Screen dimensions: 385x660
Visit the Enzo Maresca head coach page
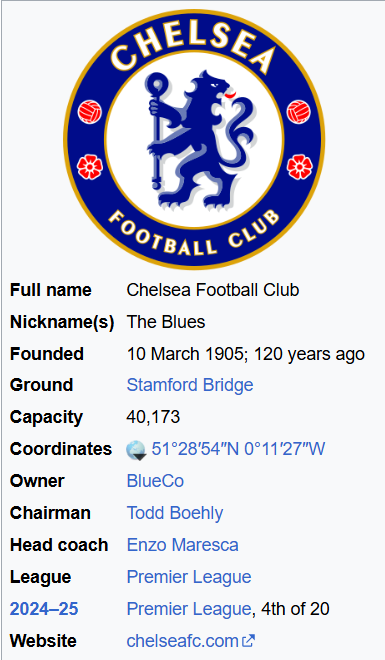coord(183,545)
